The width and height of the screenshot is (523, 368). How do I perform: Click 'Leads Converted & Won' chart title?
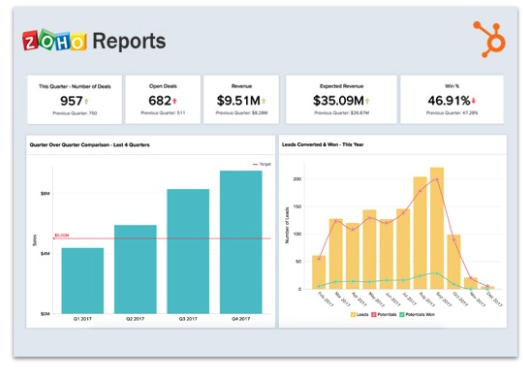(x=323, y=144)
